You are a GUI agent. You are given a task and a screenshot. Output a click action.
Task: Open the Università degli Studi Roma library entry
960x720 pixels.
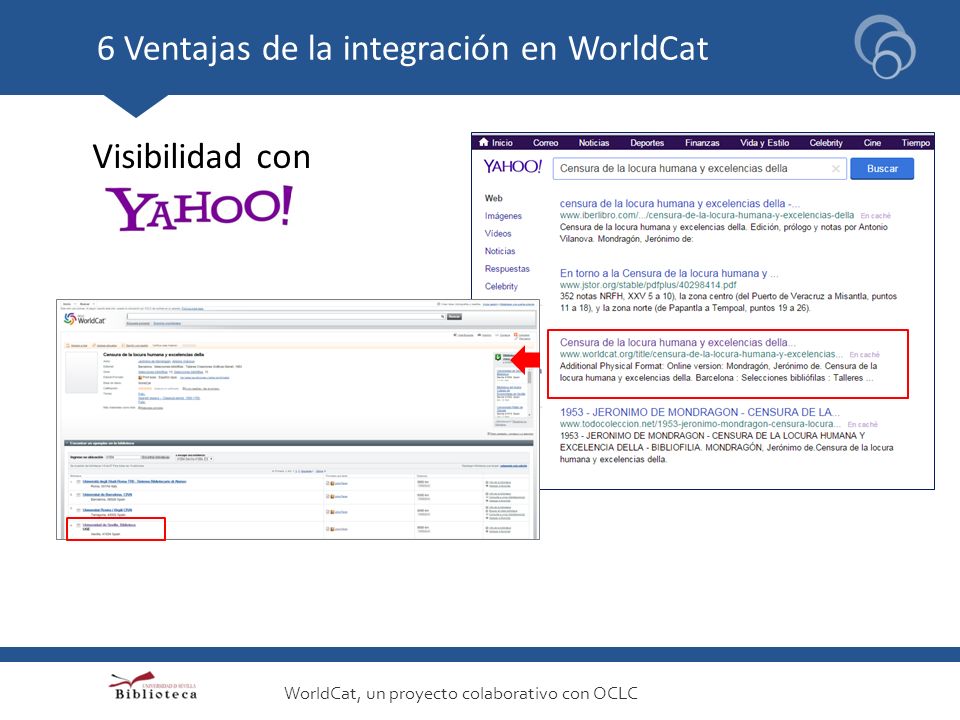[x=134, y=481]
